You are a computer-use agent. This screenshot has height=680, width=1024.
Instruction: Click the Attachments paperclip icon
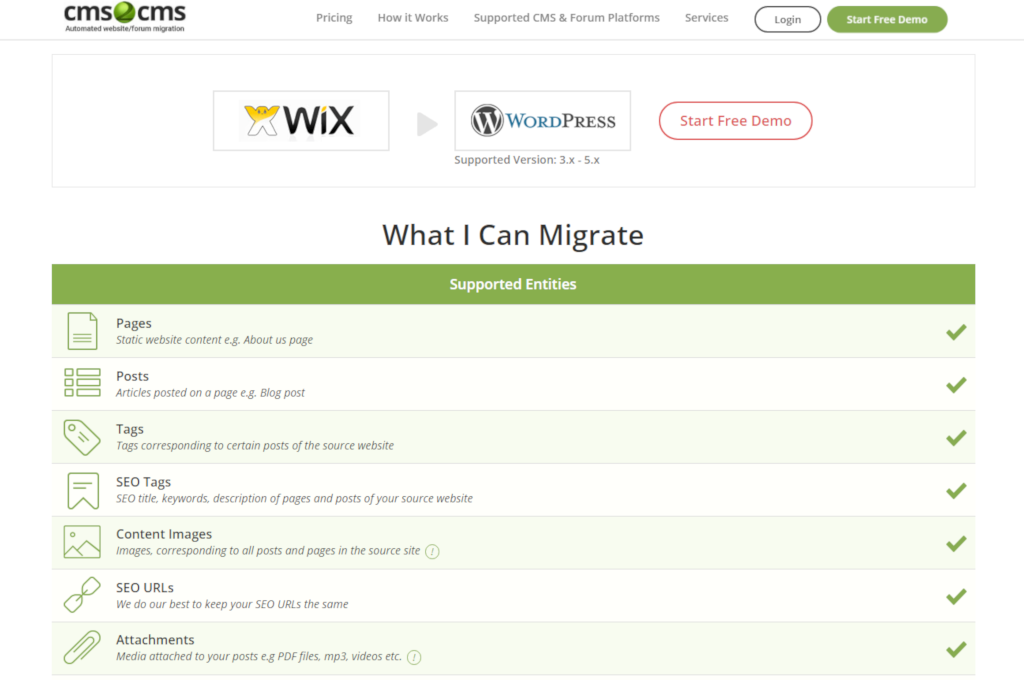82,647
